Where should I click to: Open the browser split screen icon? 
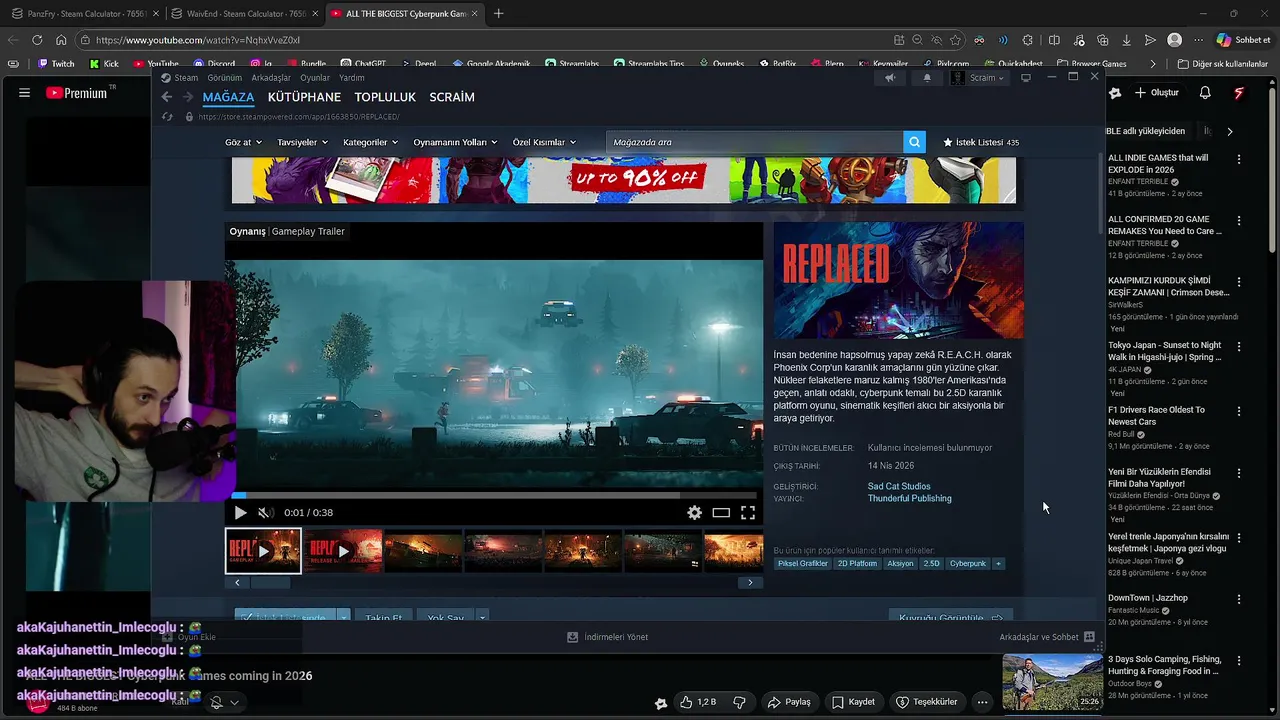[x=1054, y=40]
